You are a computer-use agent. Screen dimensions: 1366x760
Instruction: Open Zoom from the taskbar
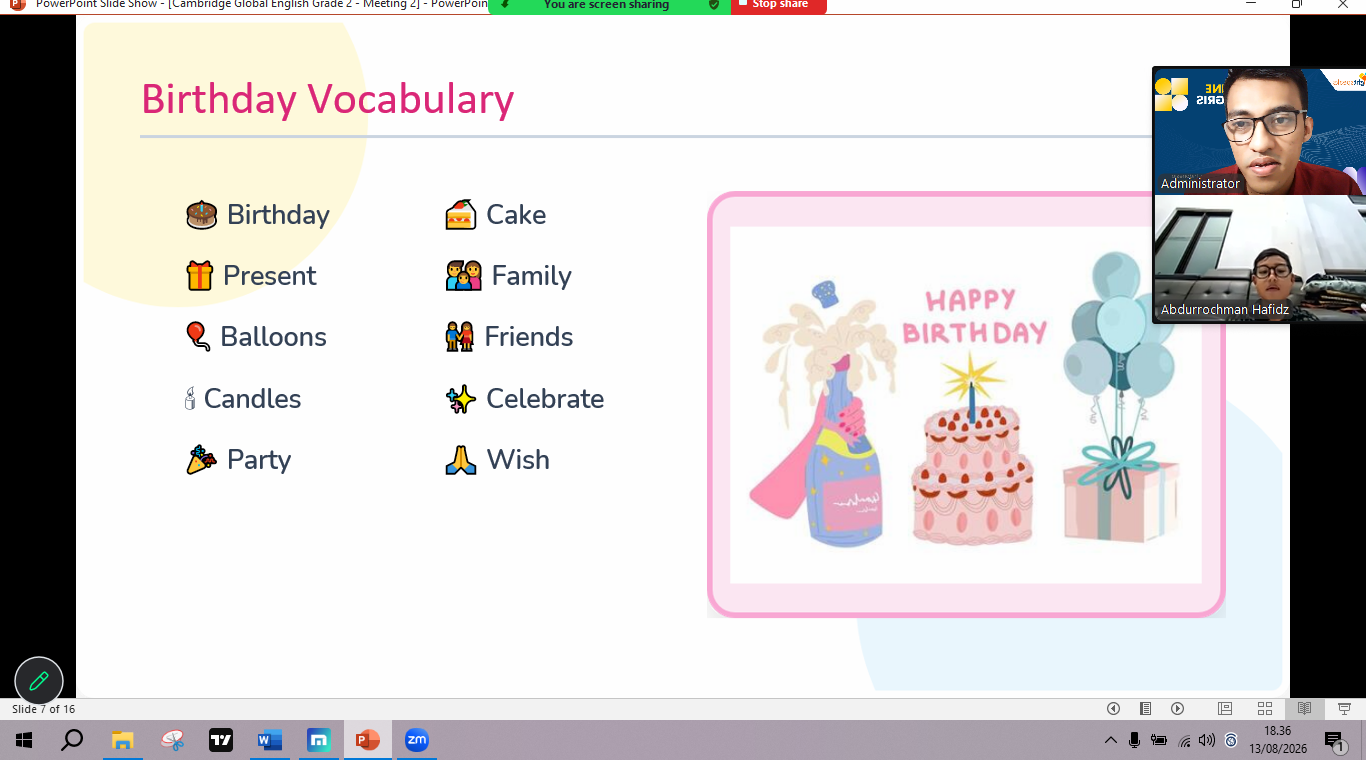coord(417,740)
